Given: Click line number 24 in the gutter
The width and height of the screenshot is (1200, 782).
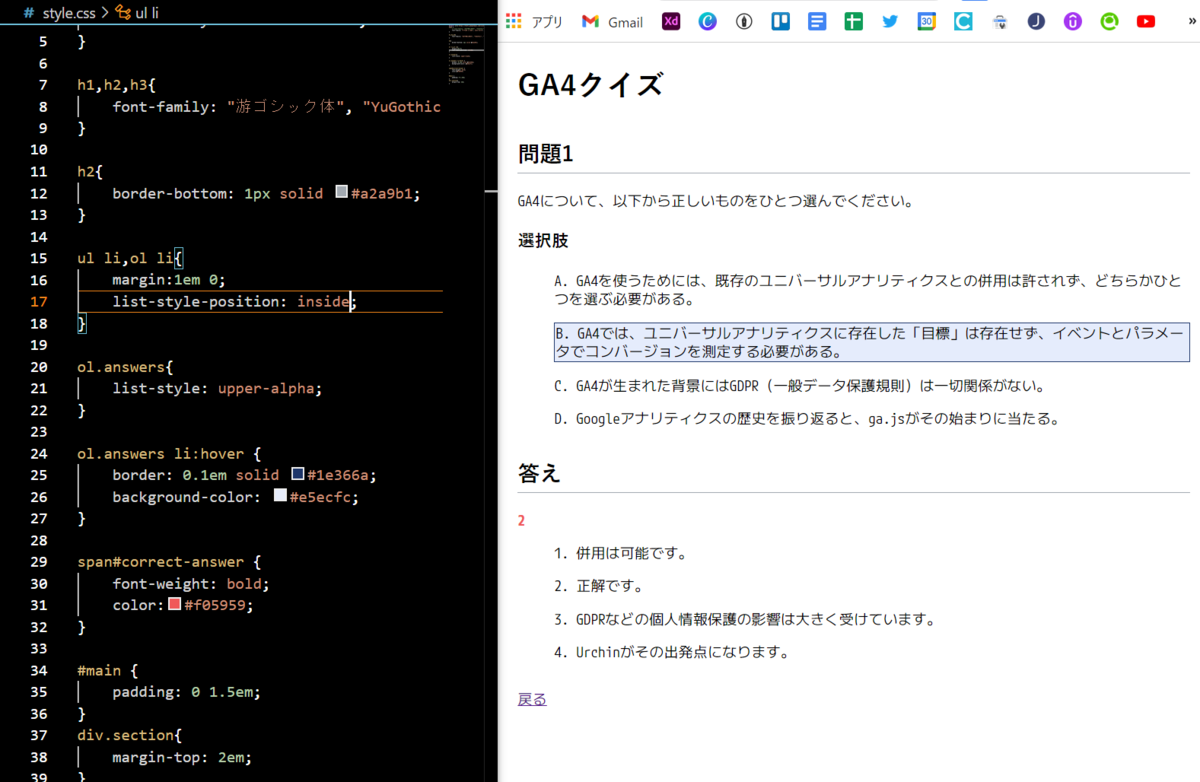Looking at the screenshot, I should (x=38, y=453).
